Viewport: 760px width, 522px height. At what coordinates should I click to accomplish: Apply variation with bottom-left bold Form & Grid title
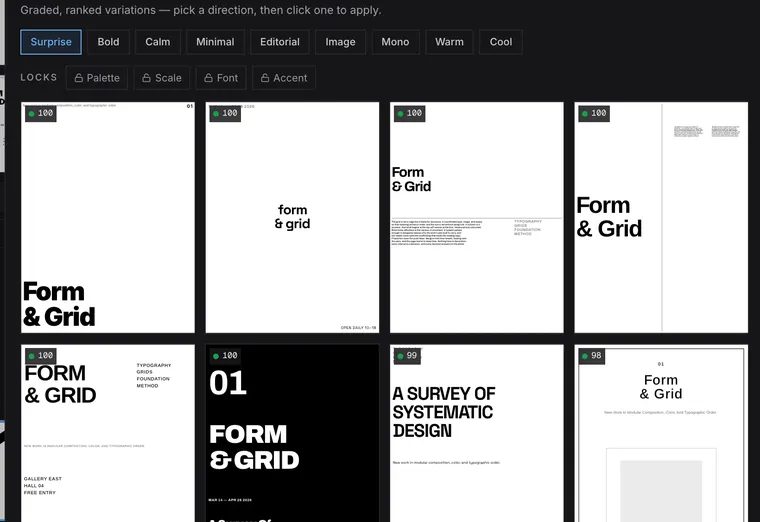(108, 217)
